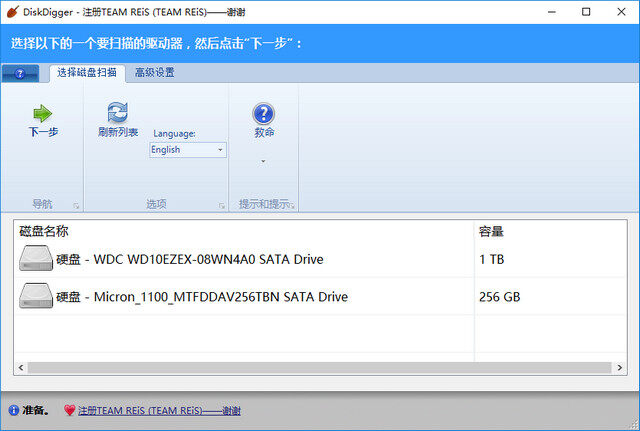
Task: Click the 准备。 status text
Action: click(x=36, y=410)
